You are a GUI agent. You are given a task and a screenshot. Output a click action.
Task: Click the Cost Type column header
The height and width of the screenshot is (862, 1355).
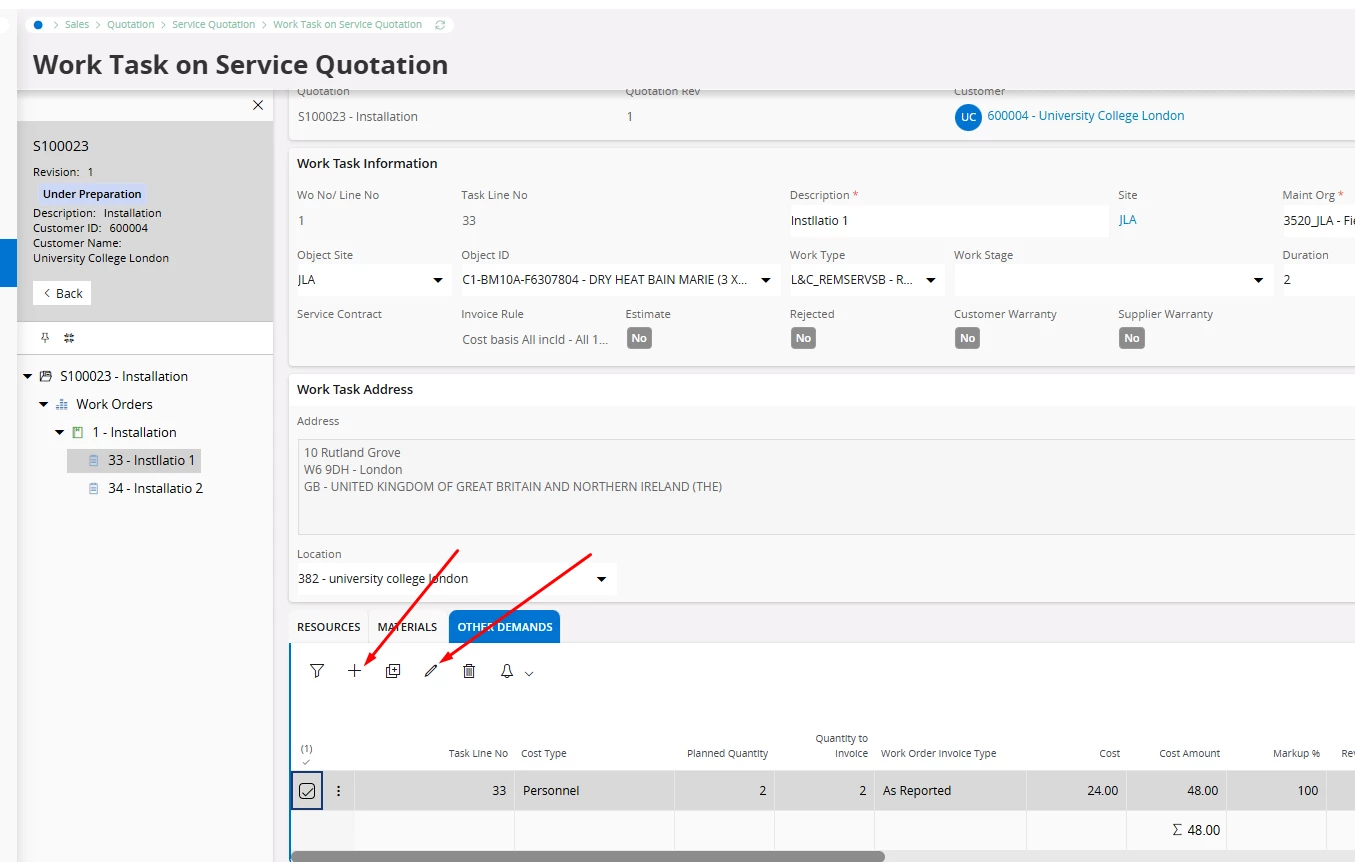pyautogui.click(x=544, y=754)
